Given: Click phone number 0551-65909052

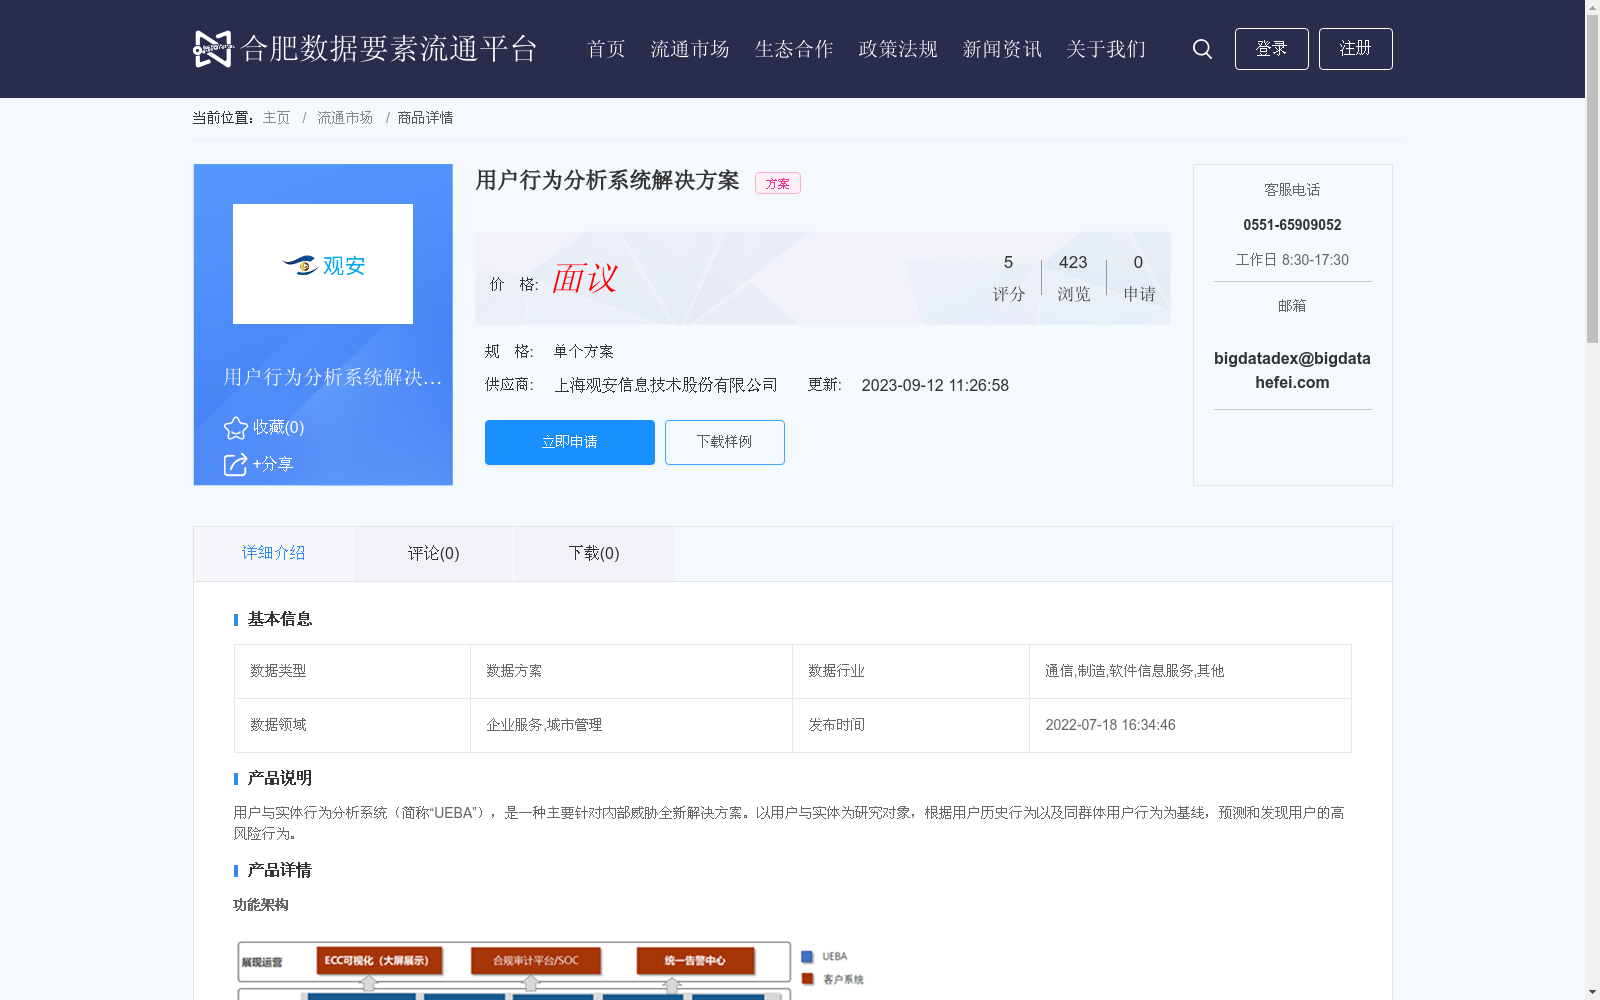Looking at the screenshot, I should coord(1292,225).
